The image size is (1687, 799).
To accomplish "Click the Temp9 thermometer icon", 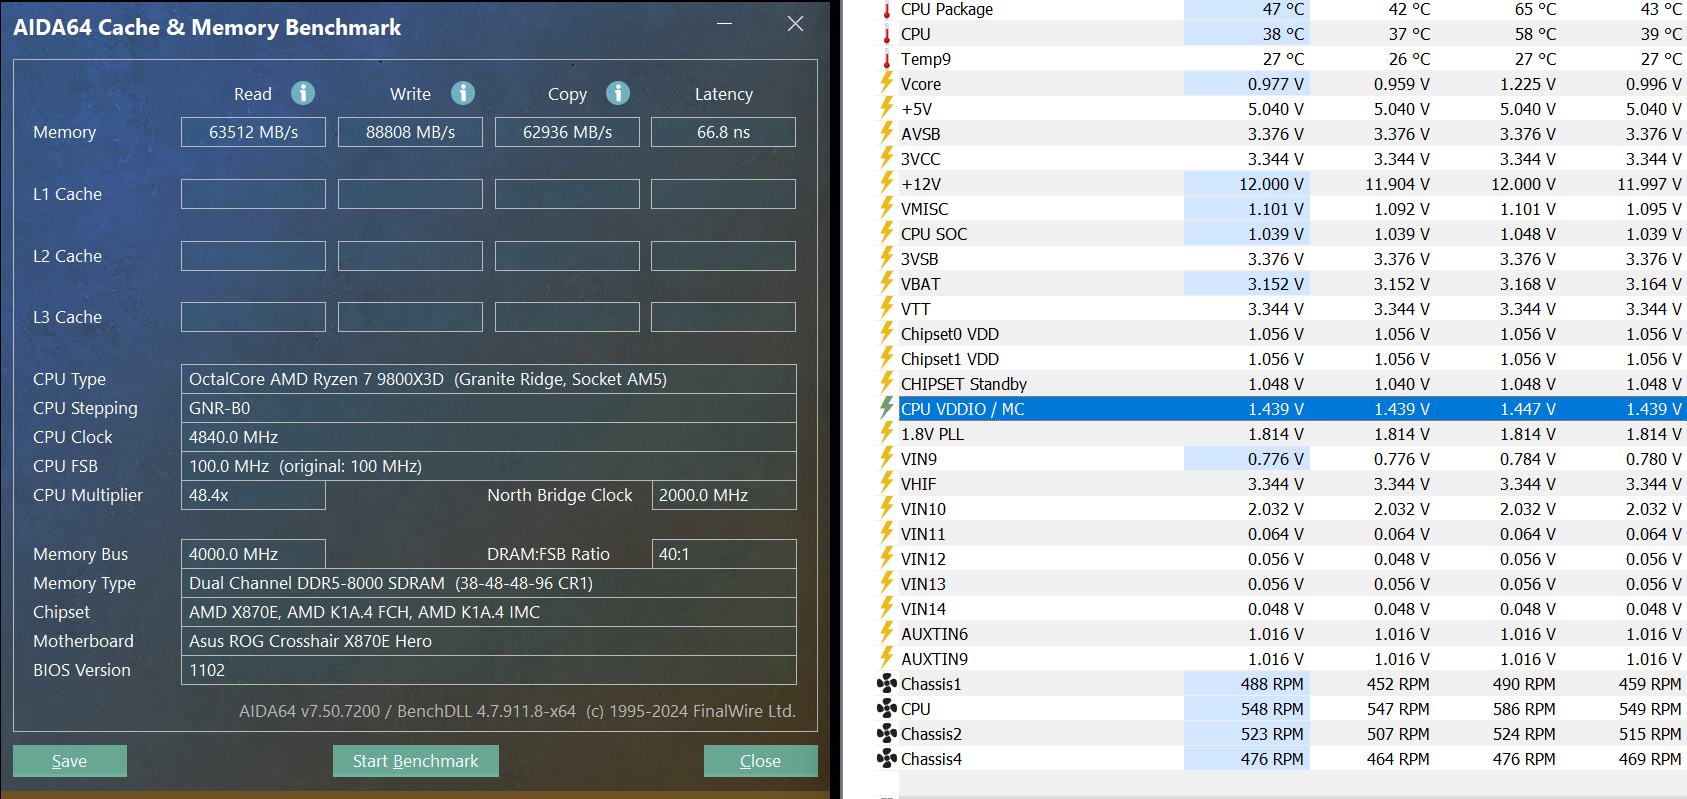I will point(886,59).
